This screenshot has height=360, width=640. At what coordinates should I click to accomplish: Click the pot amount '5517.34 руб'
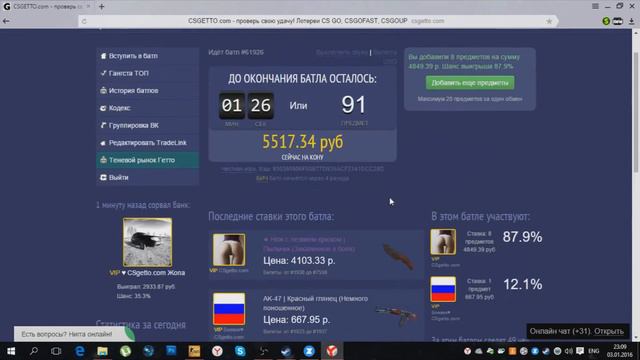coord(302,142)
